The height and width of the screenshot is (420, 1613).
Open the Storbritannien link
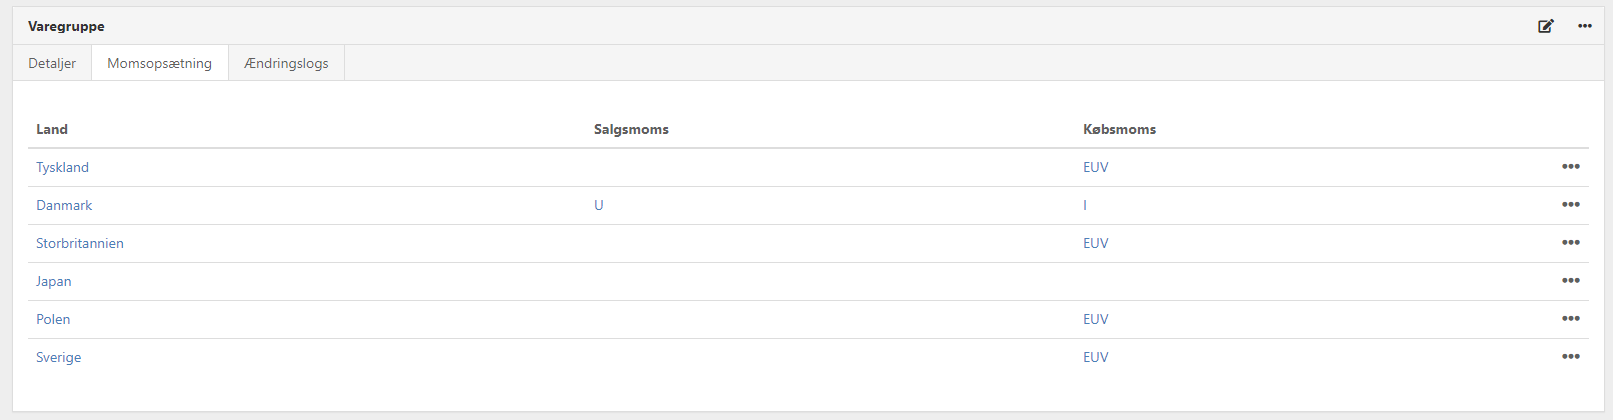pos(80,243)
